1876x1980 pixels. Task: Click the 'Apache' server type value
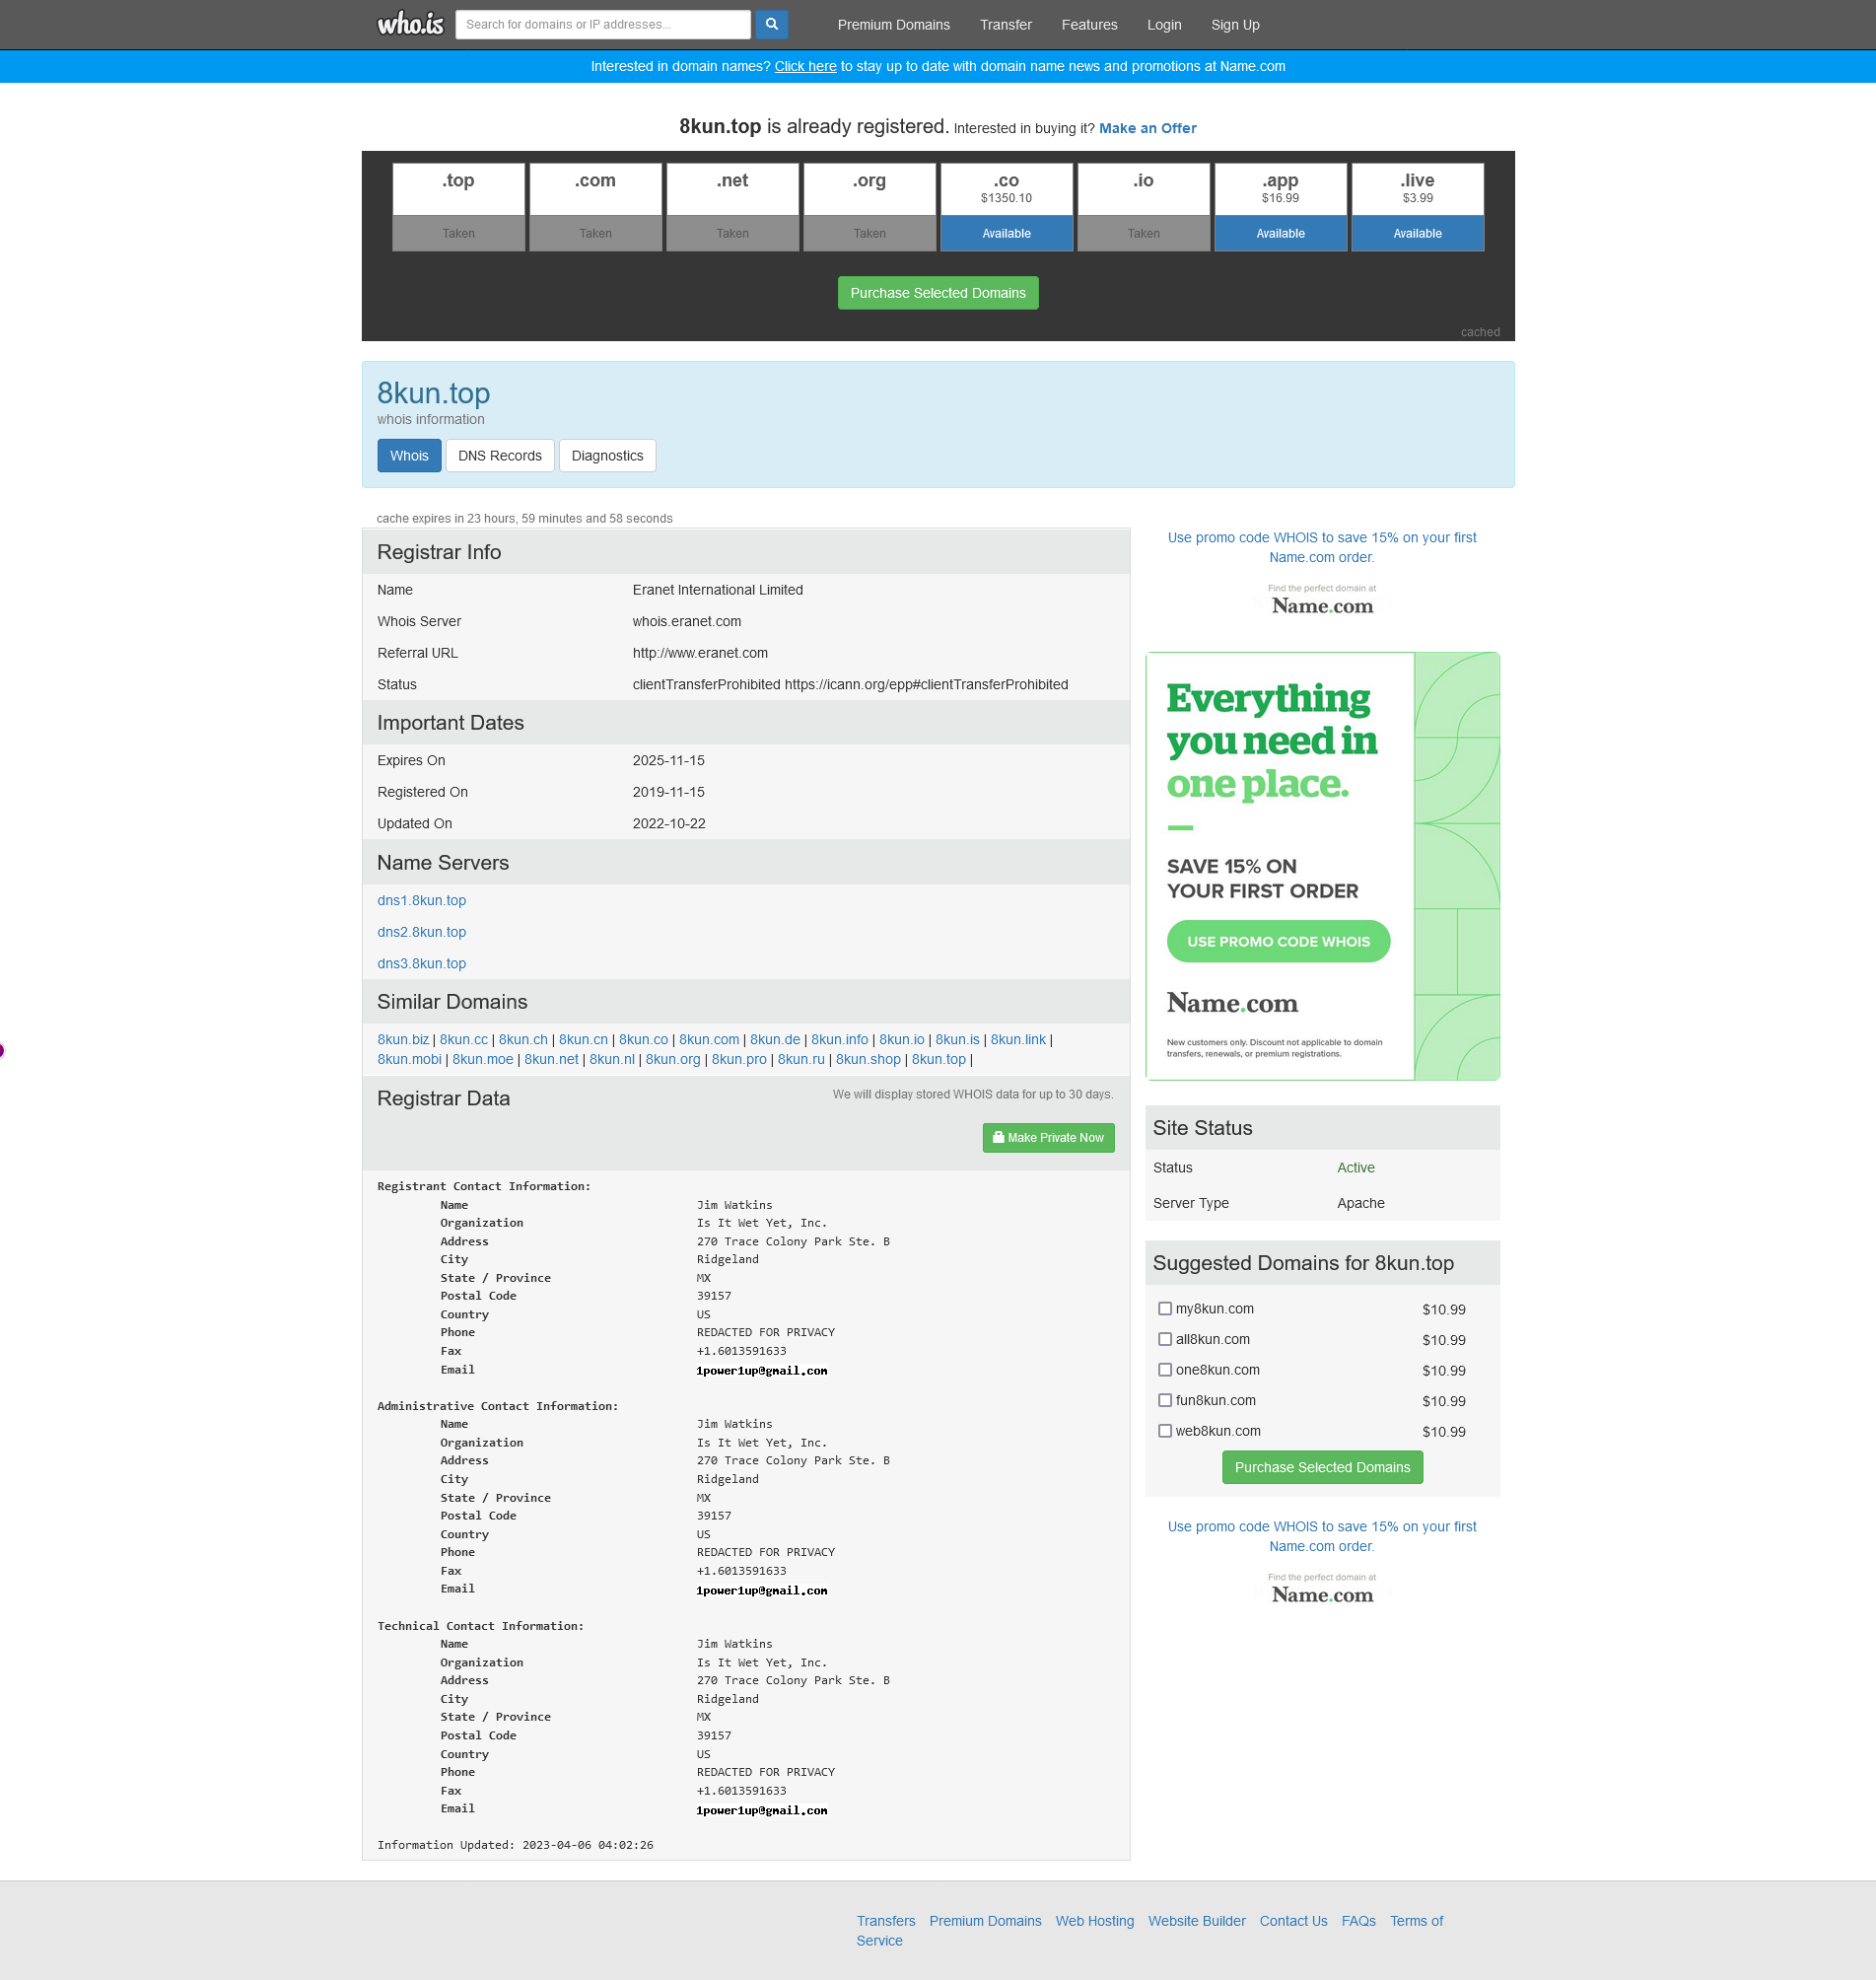click(1360, 1204)
